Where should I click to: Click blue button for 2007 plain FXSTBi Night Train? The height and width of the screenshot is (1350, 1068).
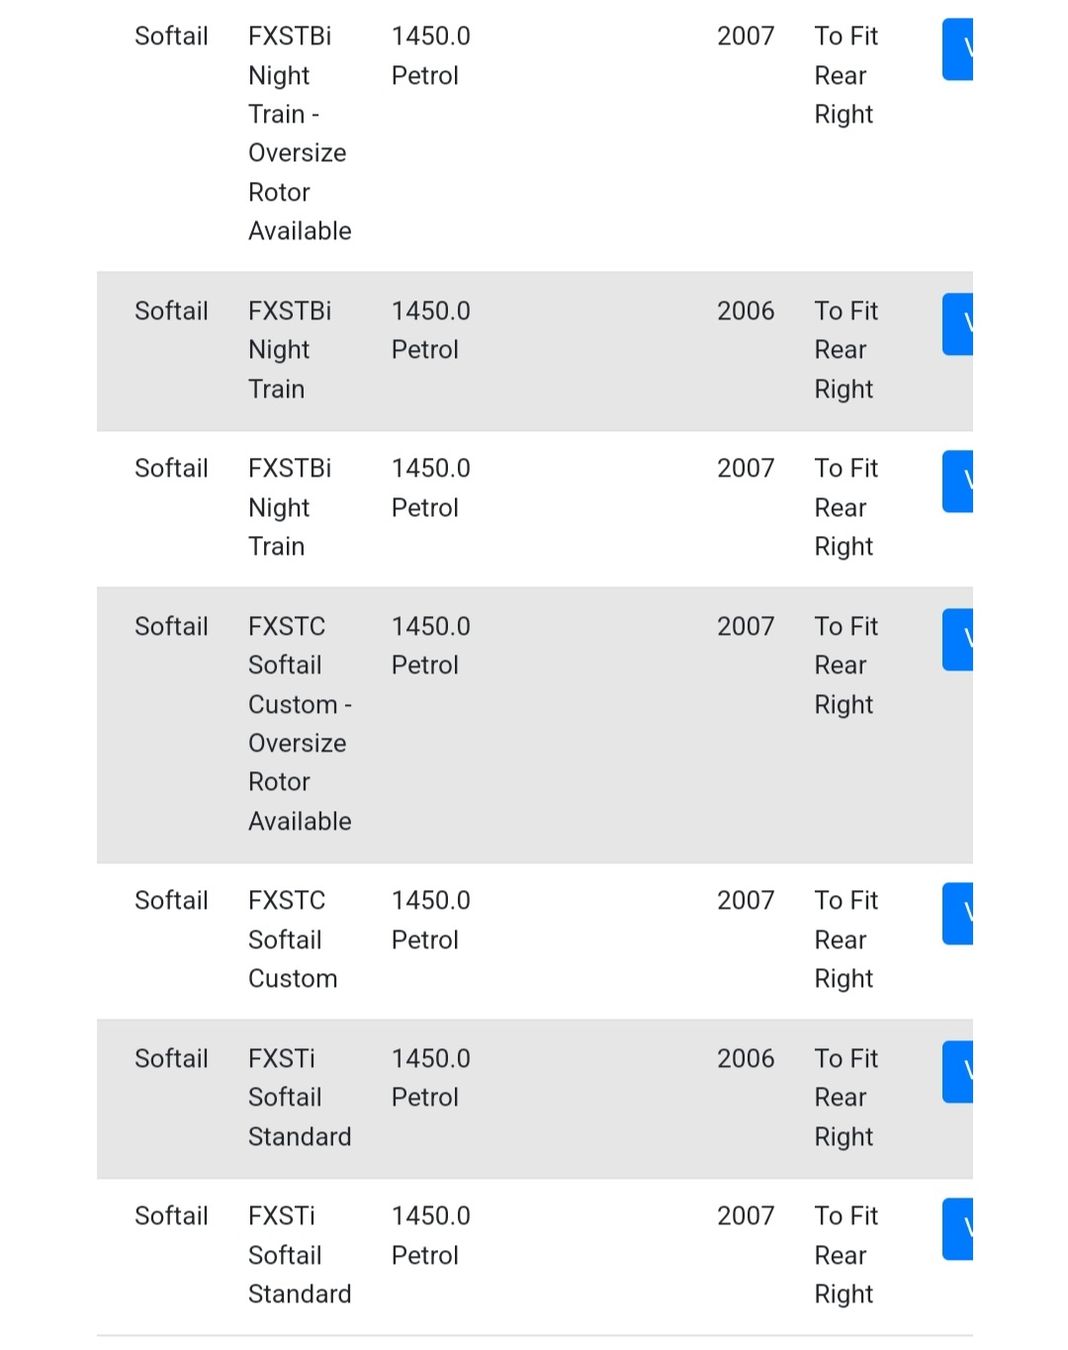pyautogui.click(x=958, y=481)
